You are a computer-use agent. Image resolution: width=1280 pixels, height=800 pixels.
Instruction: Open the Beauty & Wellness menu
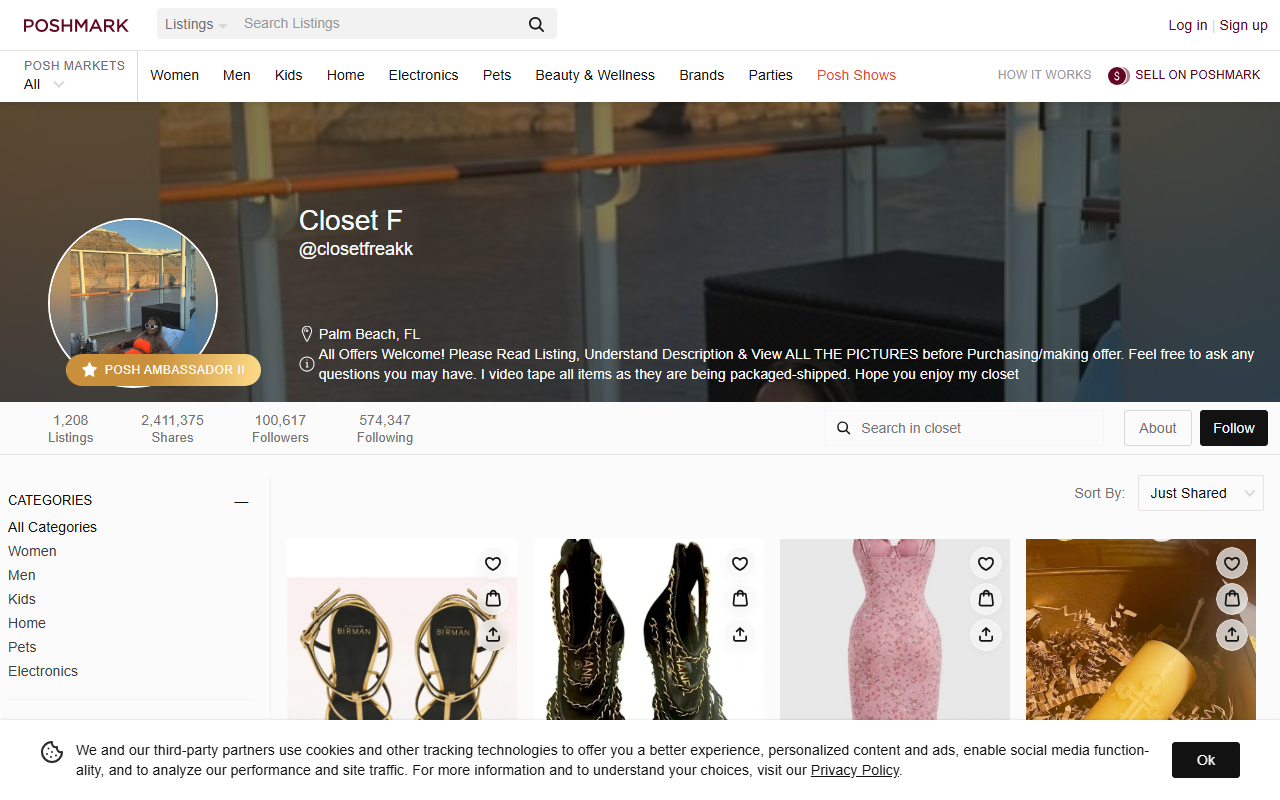click(595, 75)
